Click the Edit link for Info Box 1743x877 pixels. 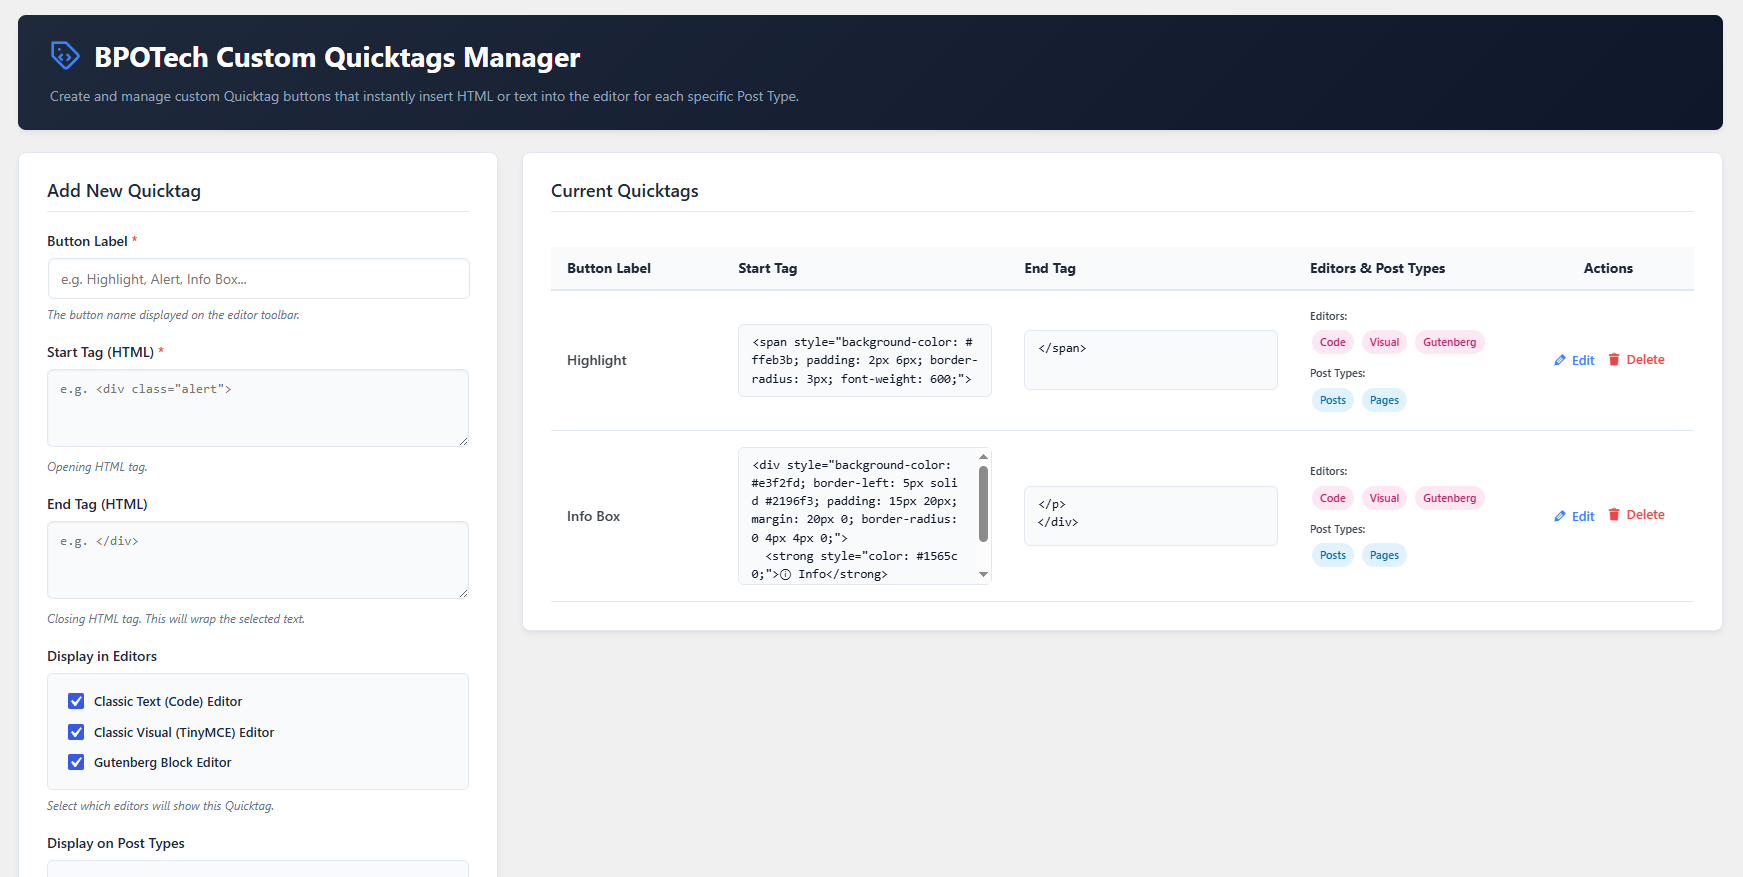1574,516
